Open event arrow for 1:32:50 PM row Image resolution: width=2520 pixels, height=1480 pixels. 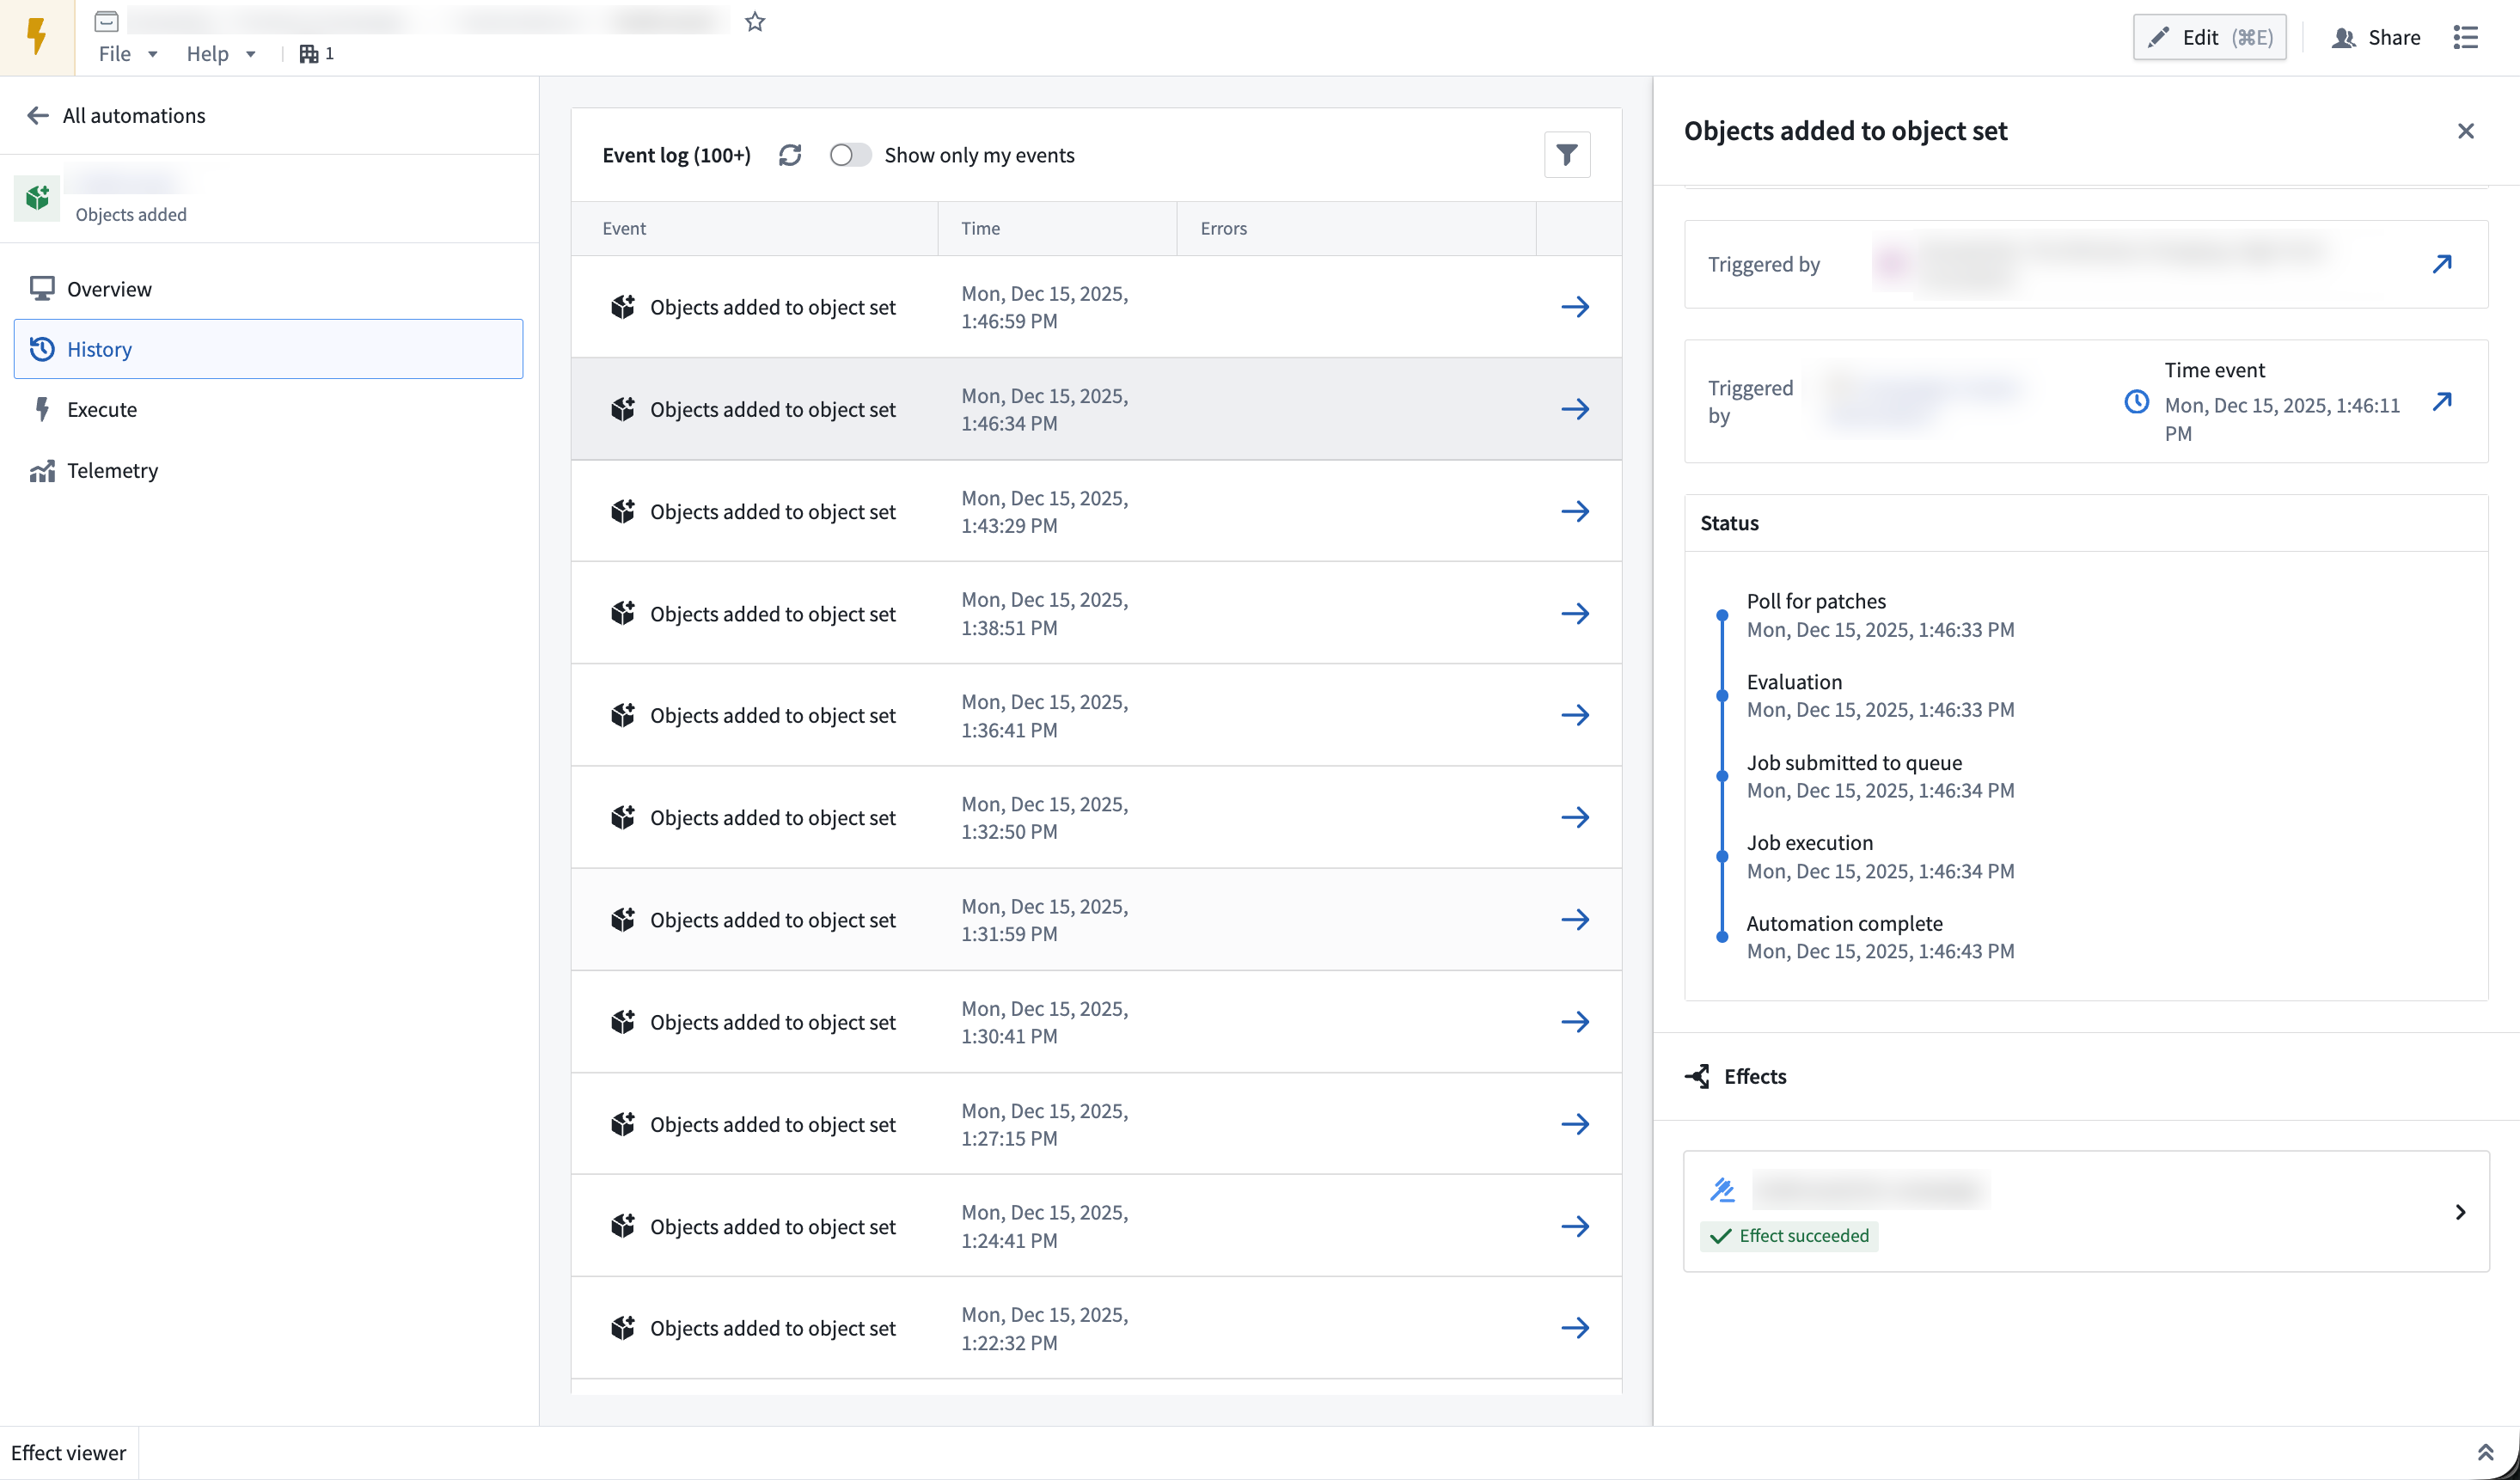[1575, 817]
